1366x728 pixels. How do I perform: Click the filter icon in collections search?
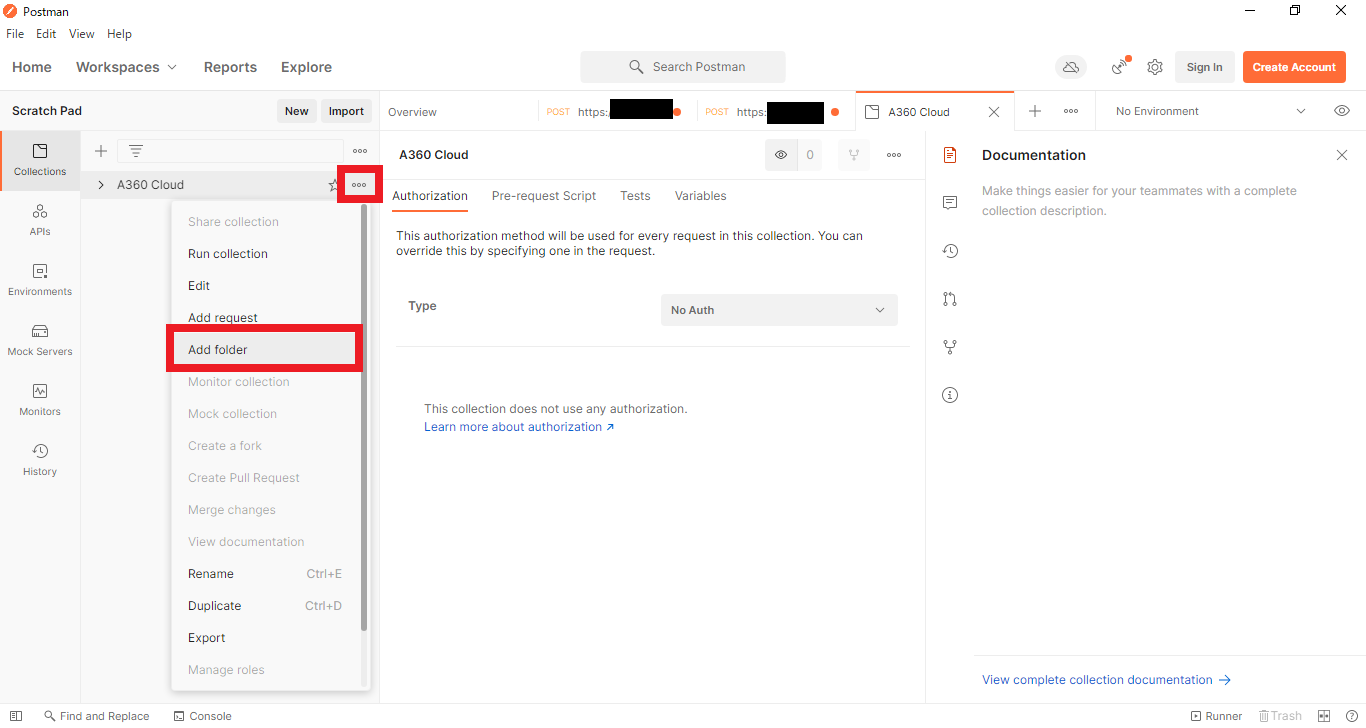pyautogui.click(x=136, y=151)
